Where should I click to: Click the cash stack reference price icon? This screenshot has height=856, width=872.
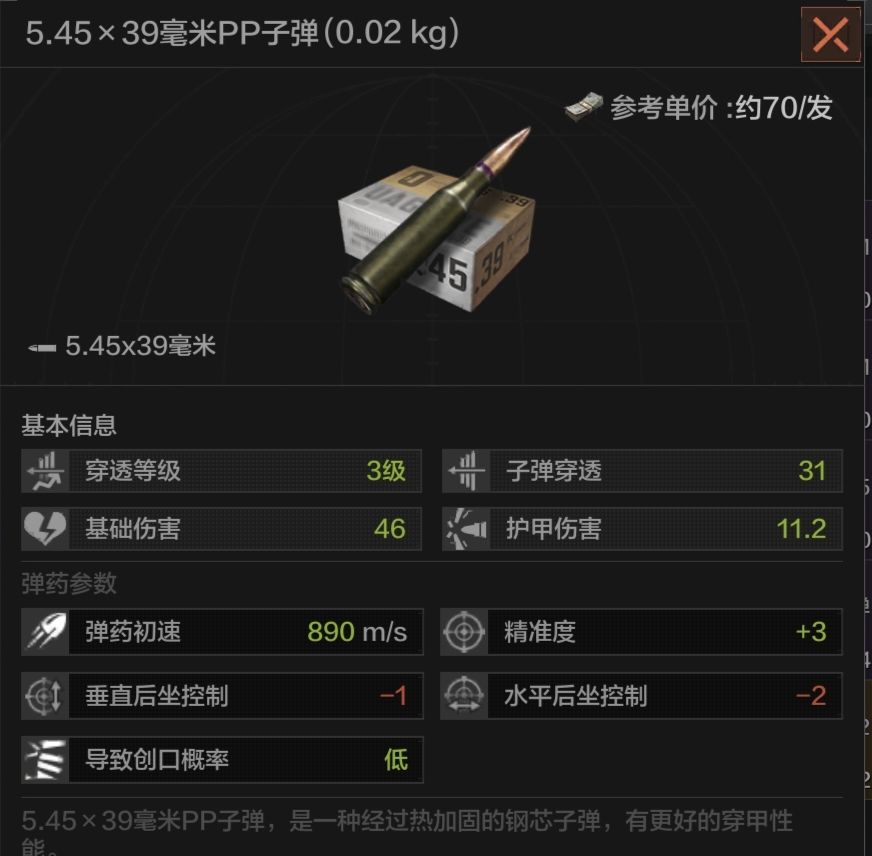pyautogui.click(x=583, y=106)
